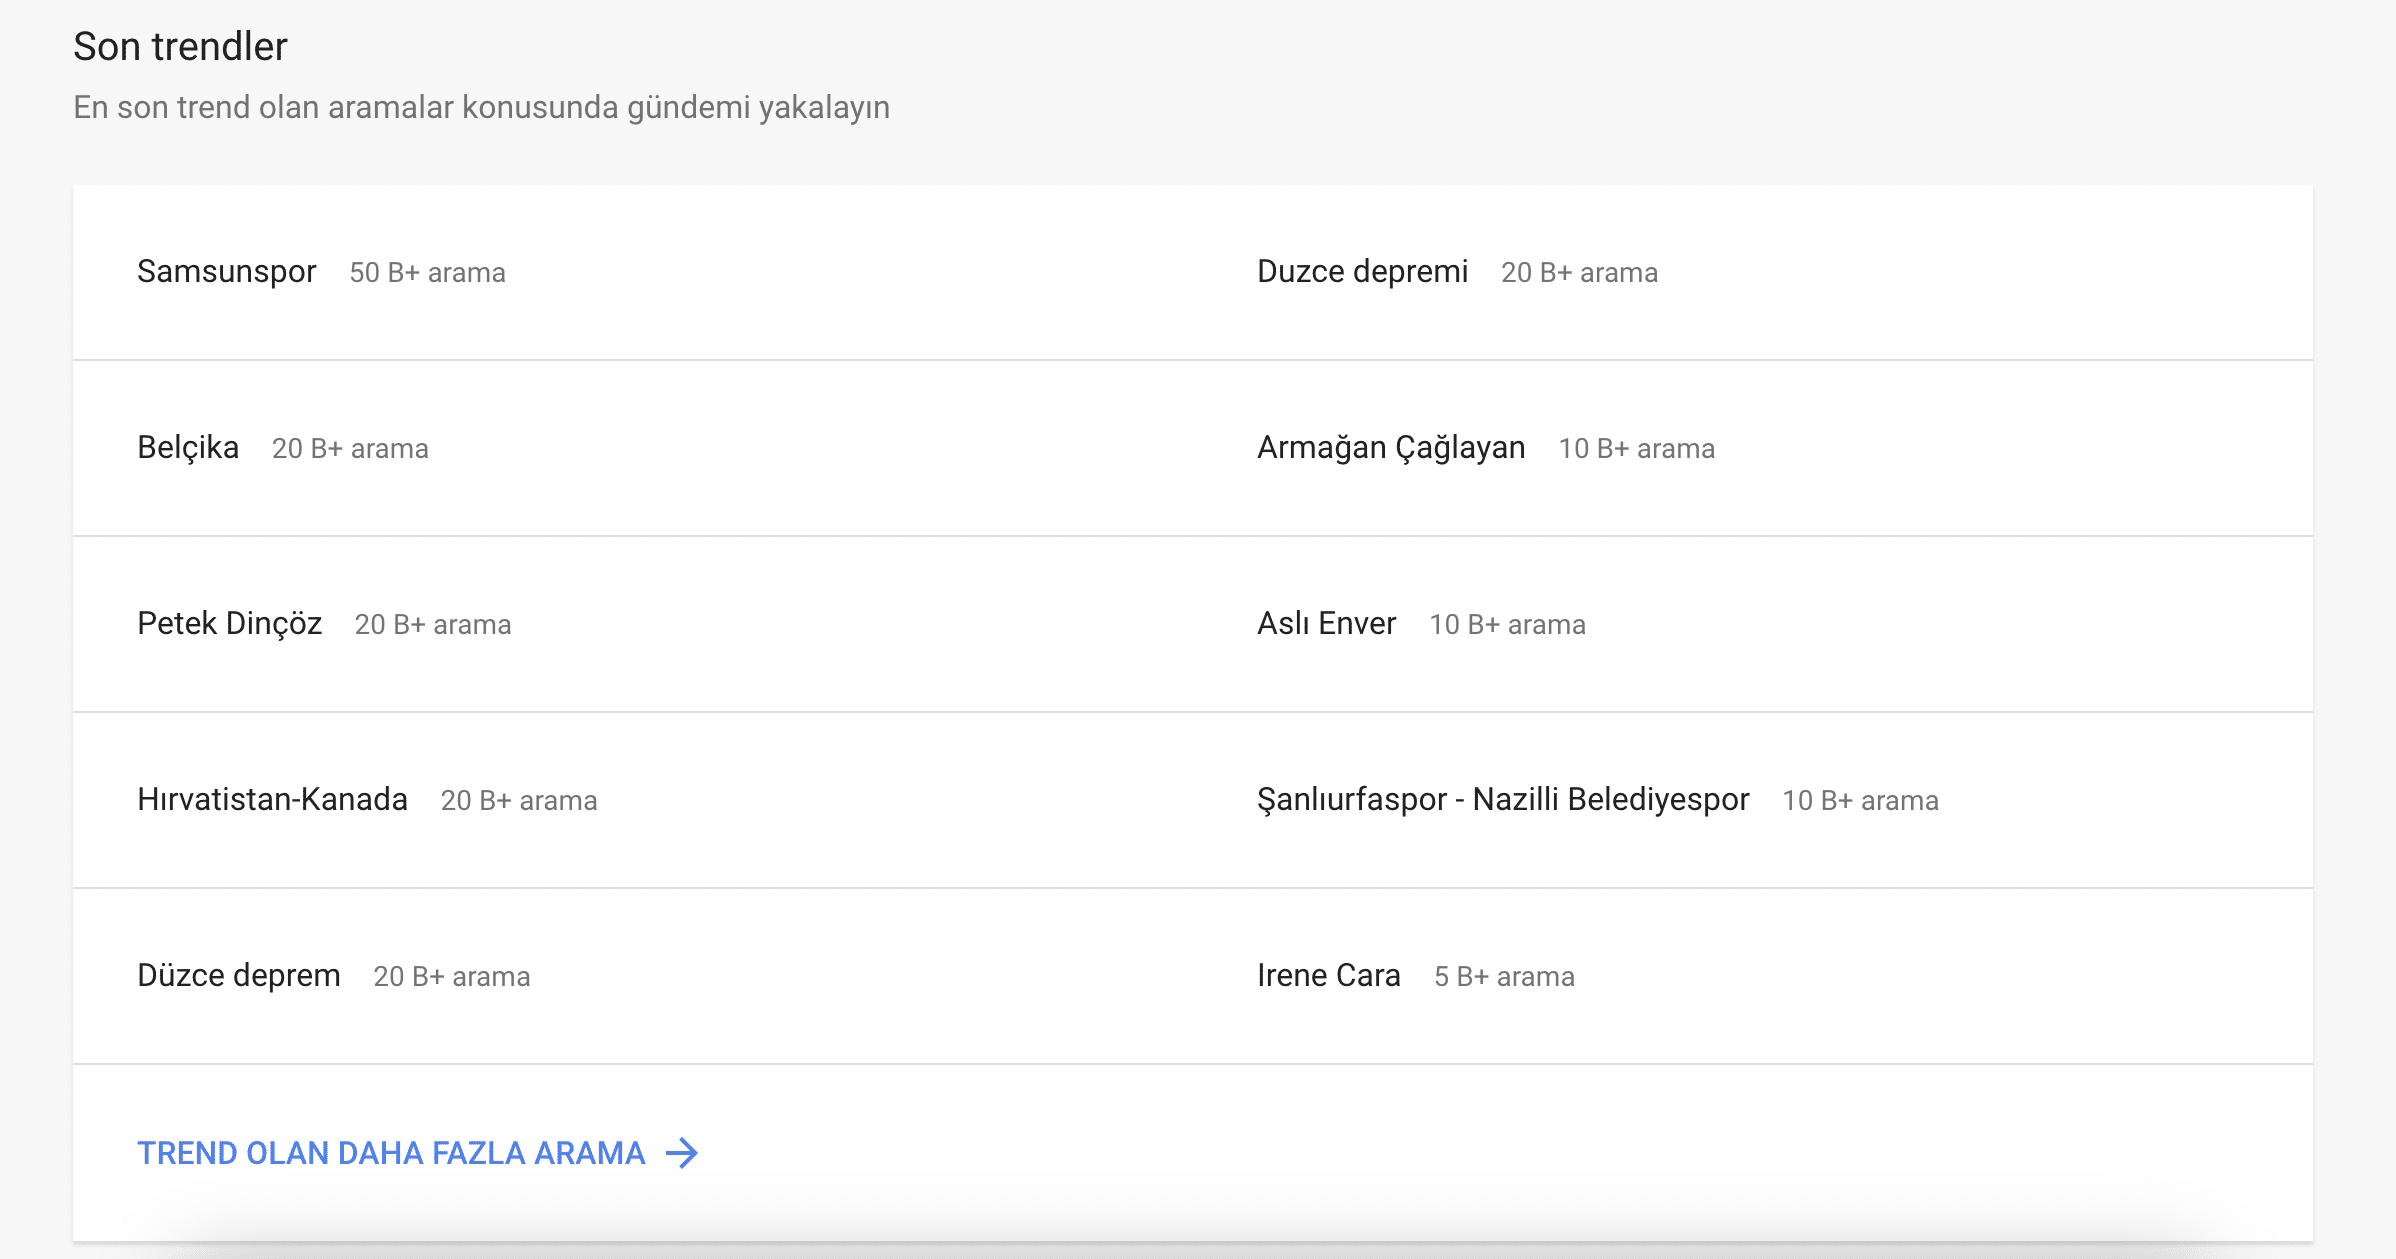Click search count beside Aslı Enver

click(x=1507, y=625)
